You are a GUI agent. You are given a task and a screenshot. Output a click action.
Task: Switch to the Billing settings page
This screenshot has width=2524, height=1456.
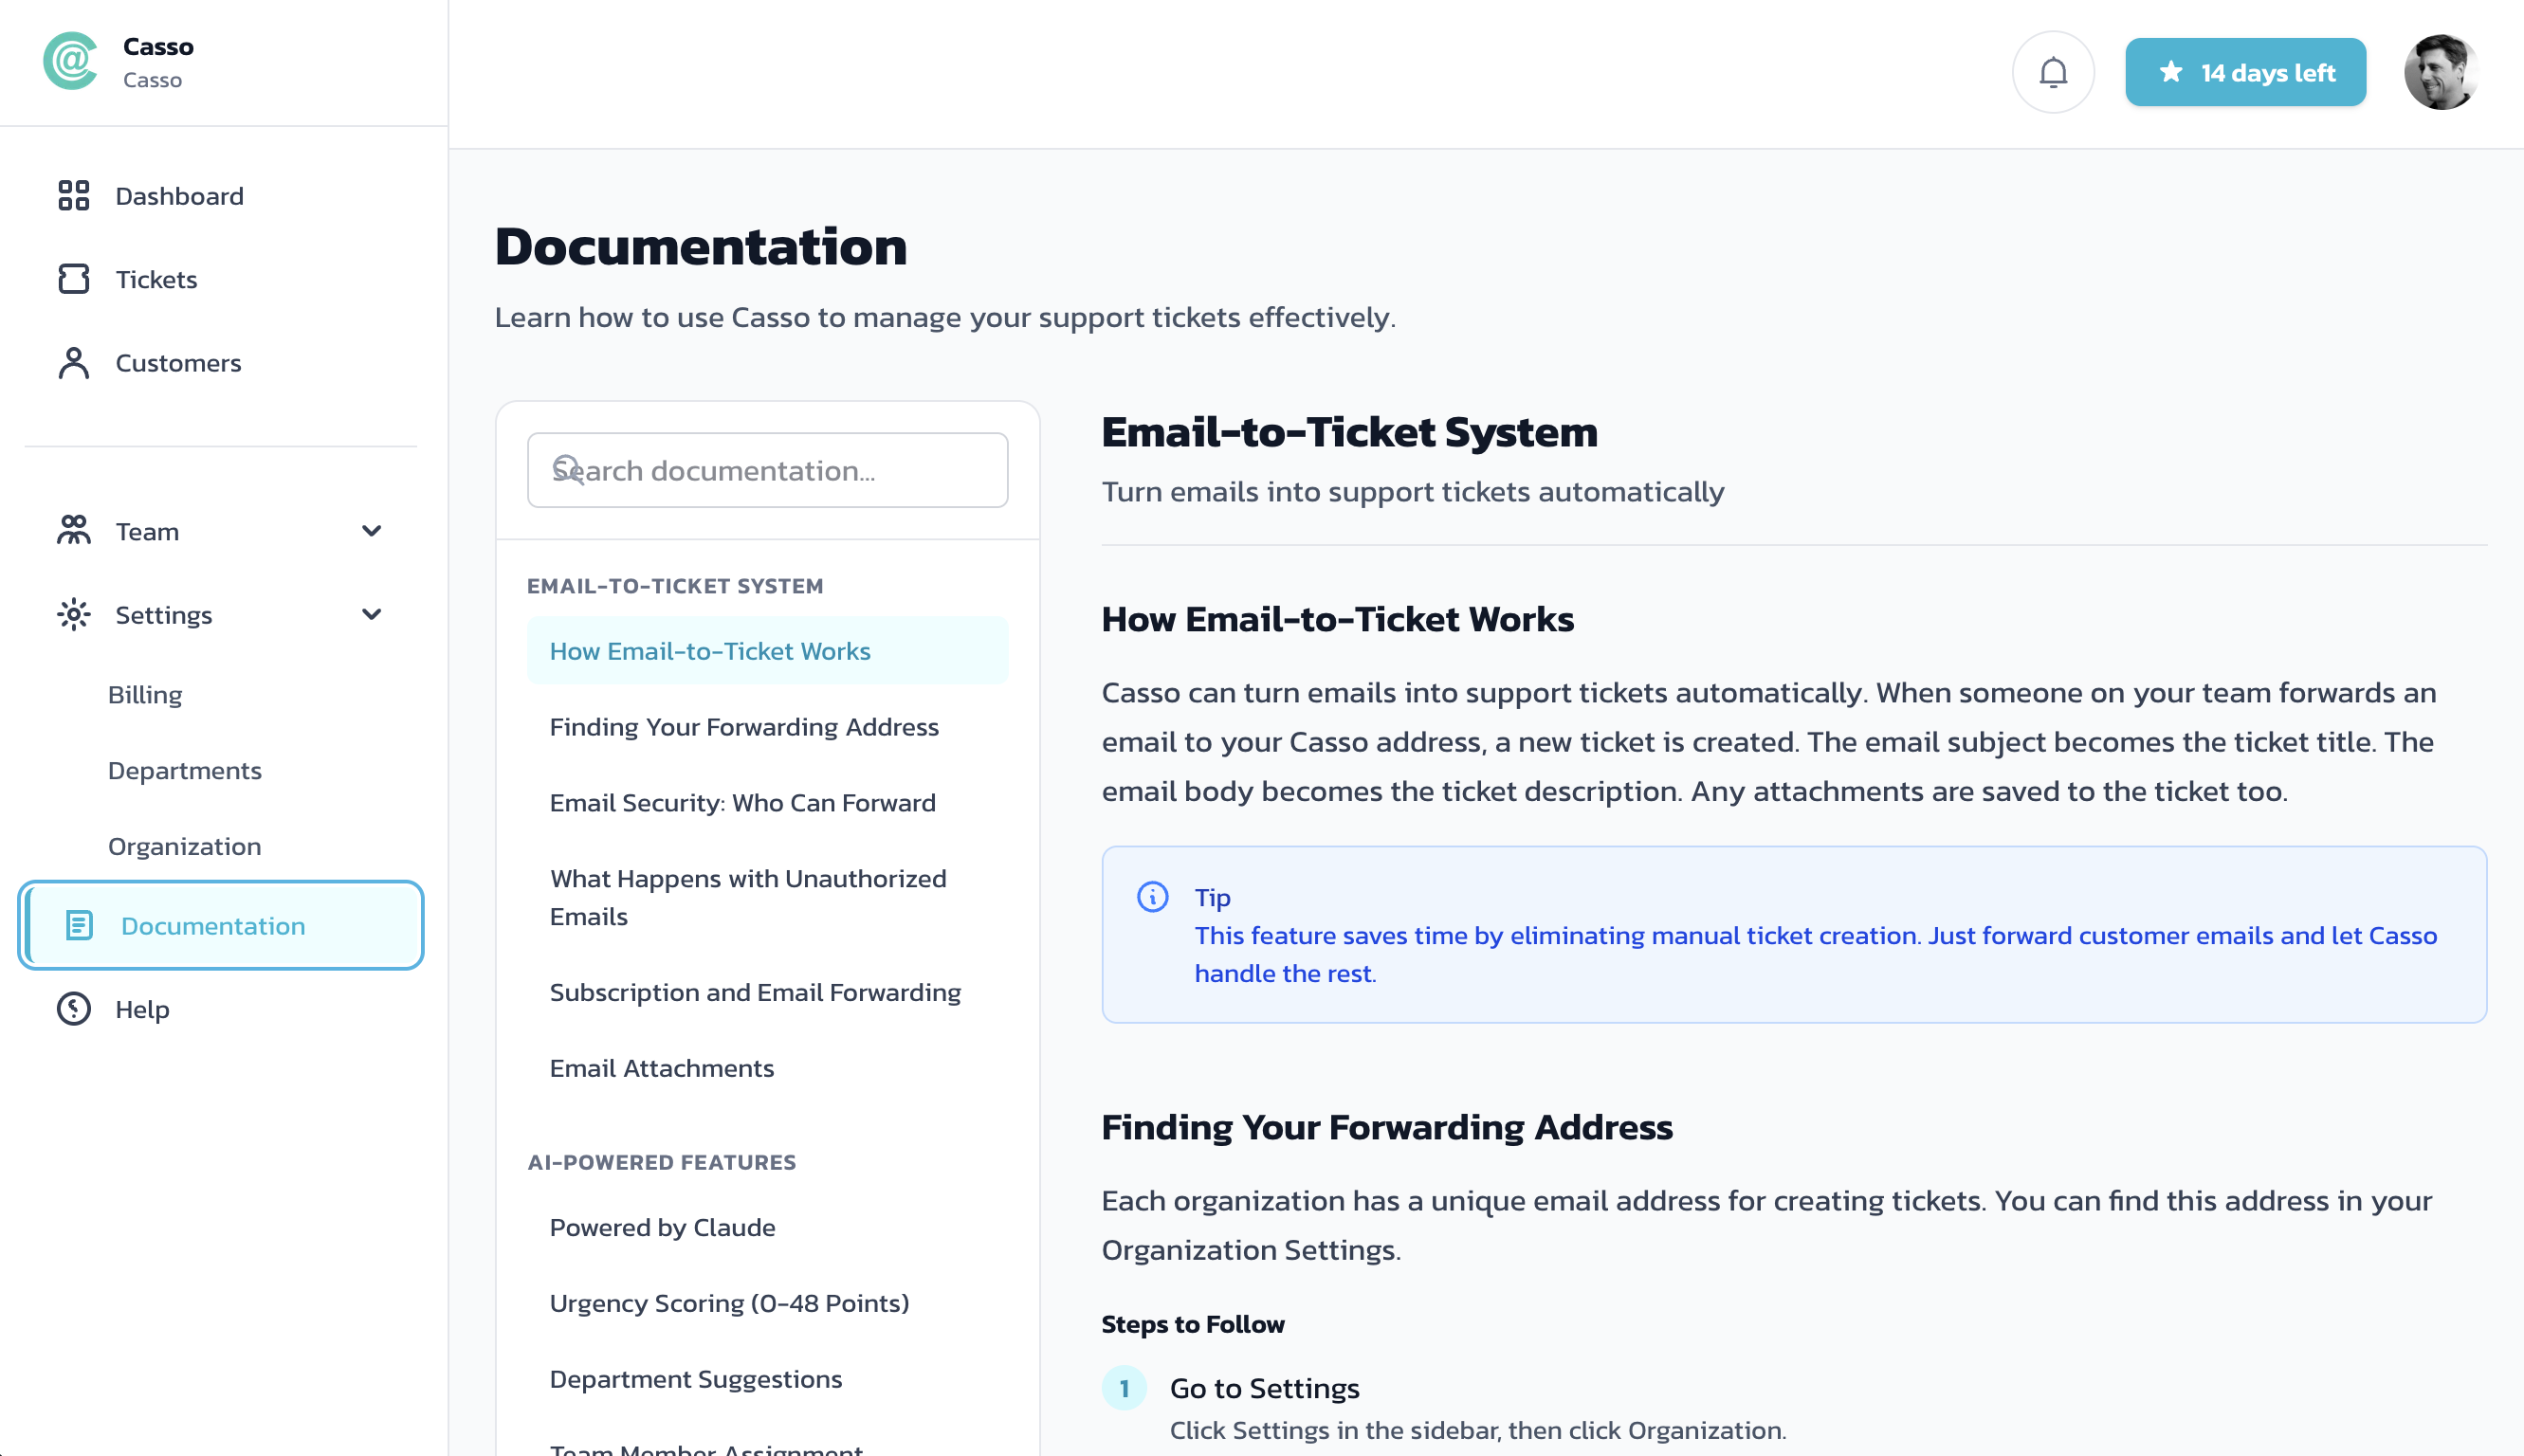pyautogui.click(x=145, y=694)
